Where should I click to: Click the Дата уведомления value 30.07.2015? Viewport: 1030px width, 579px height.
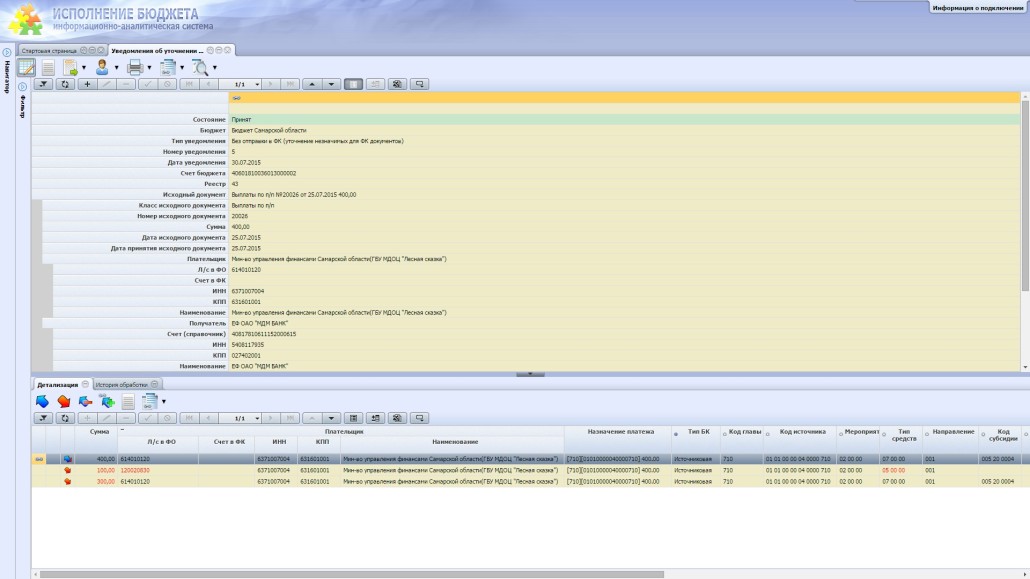tap(624, 162)
